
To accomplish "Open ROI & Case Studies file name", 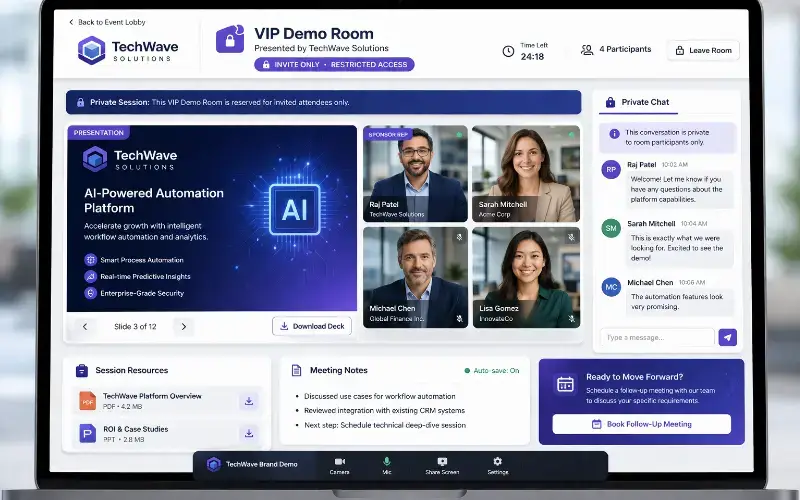I will 136,429.
